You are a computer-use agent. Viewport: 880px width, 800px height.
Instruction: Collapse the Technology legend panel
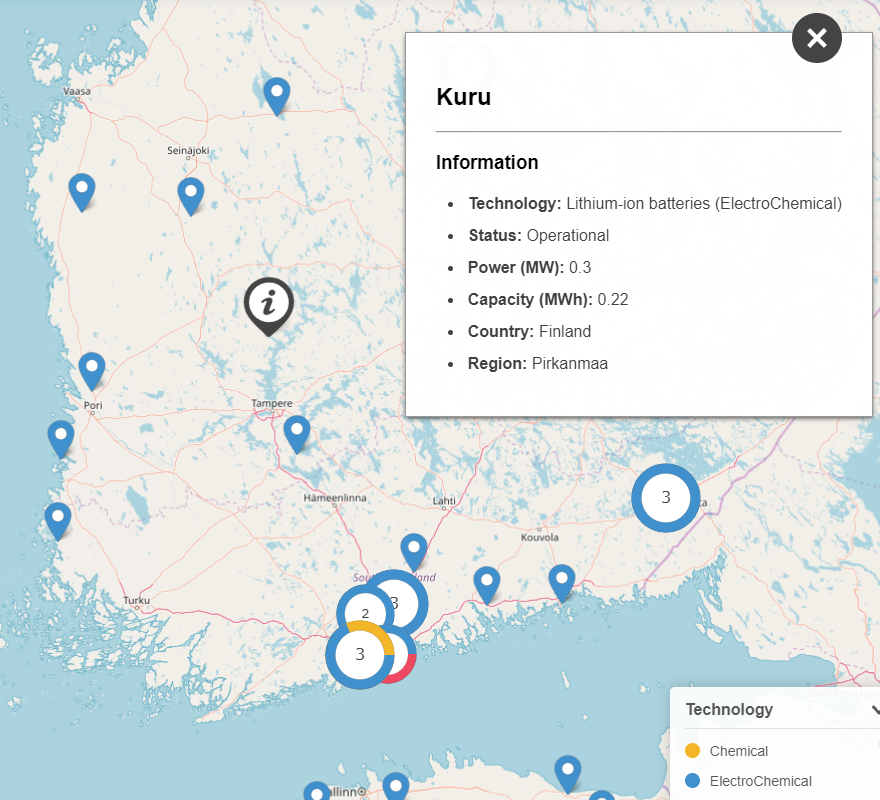(874, 710)
